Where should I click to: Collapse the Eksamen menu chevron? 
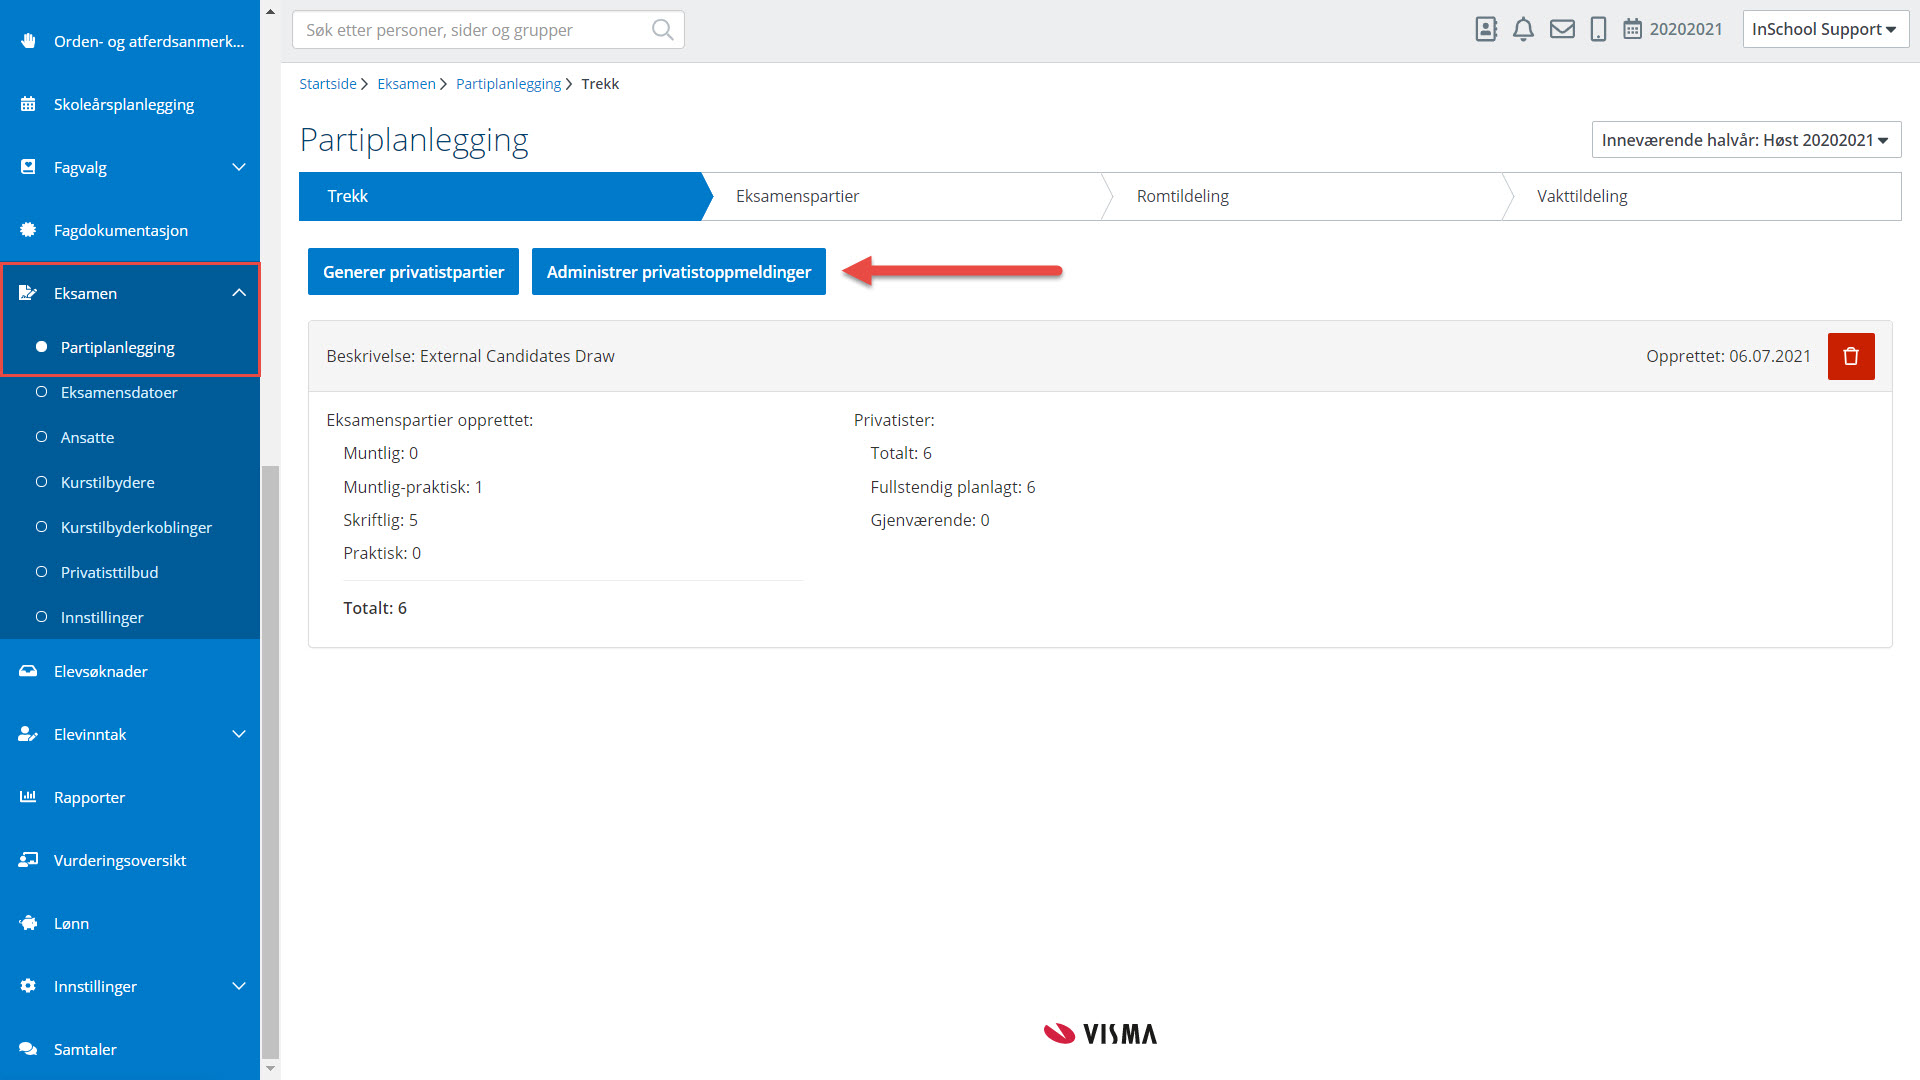tap(239, 293)
